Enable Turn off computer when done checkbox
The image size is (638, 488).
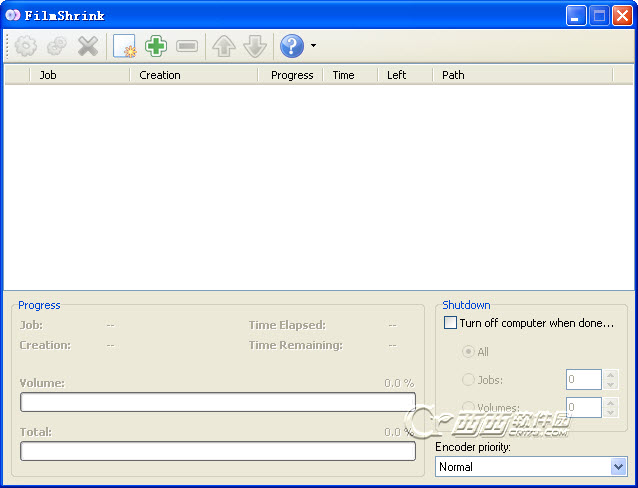click(x=450, y=323)
